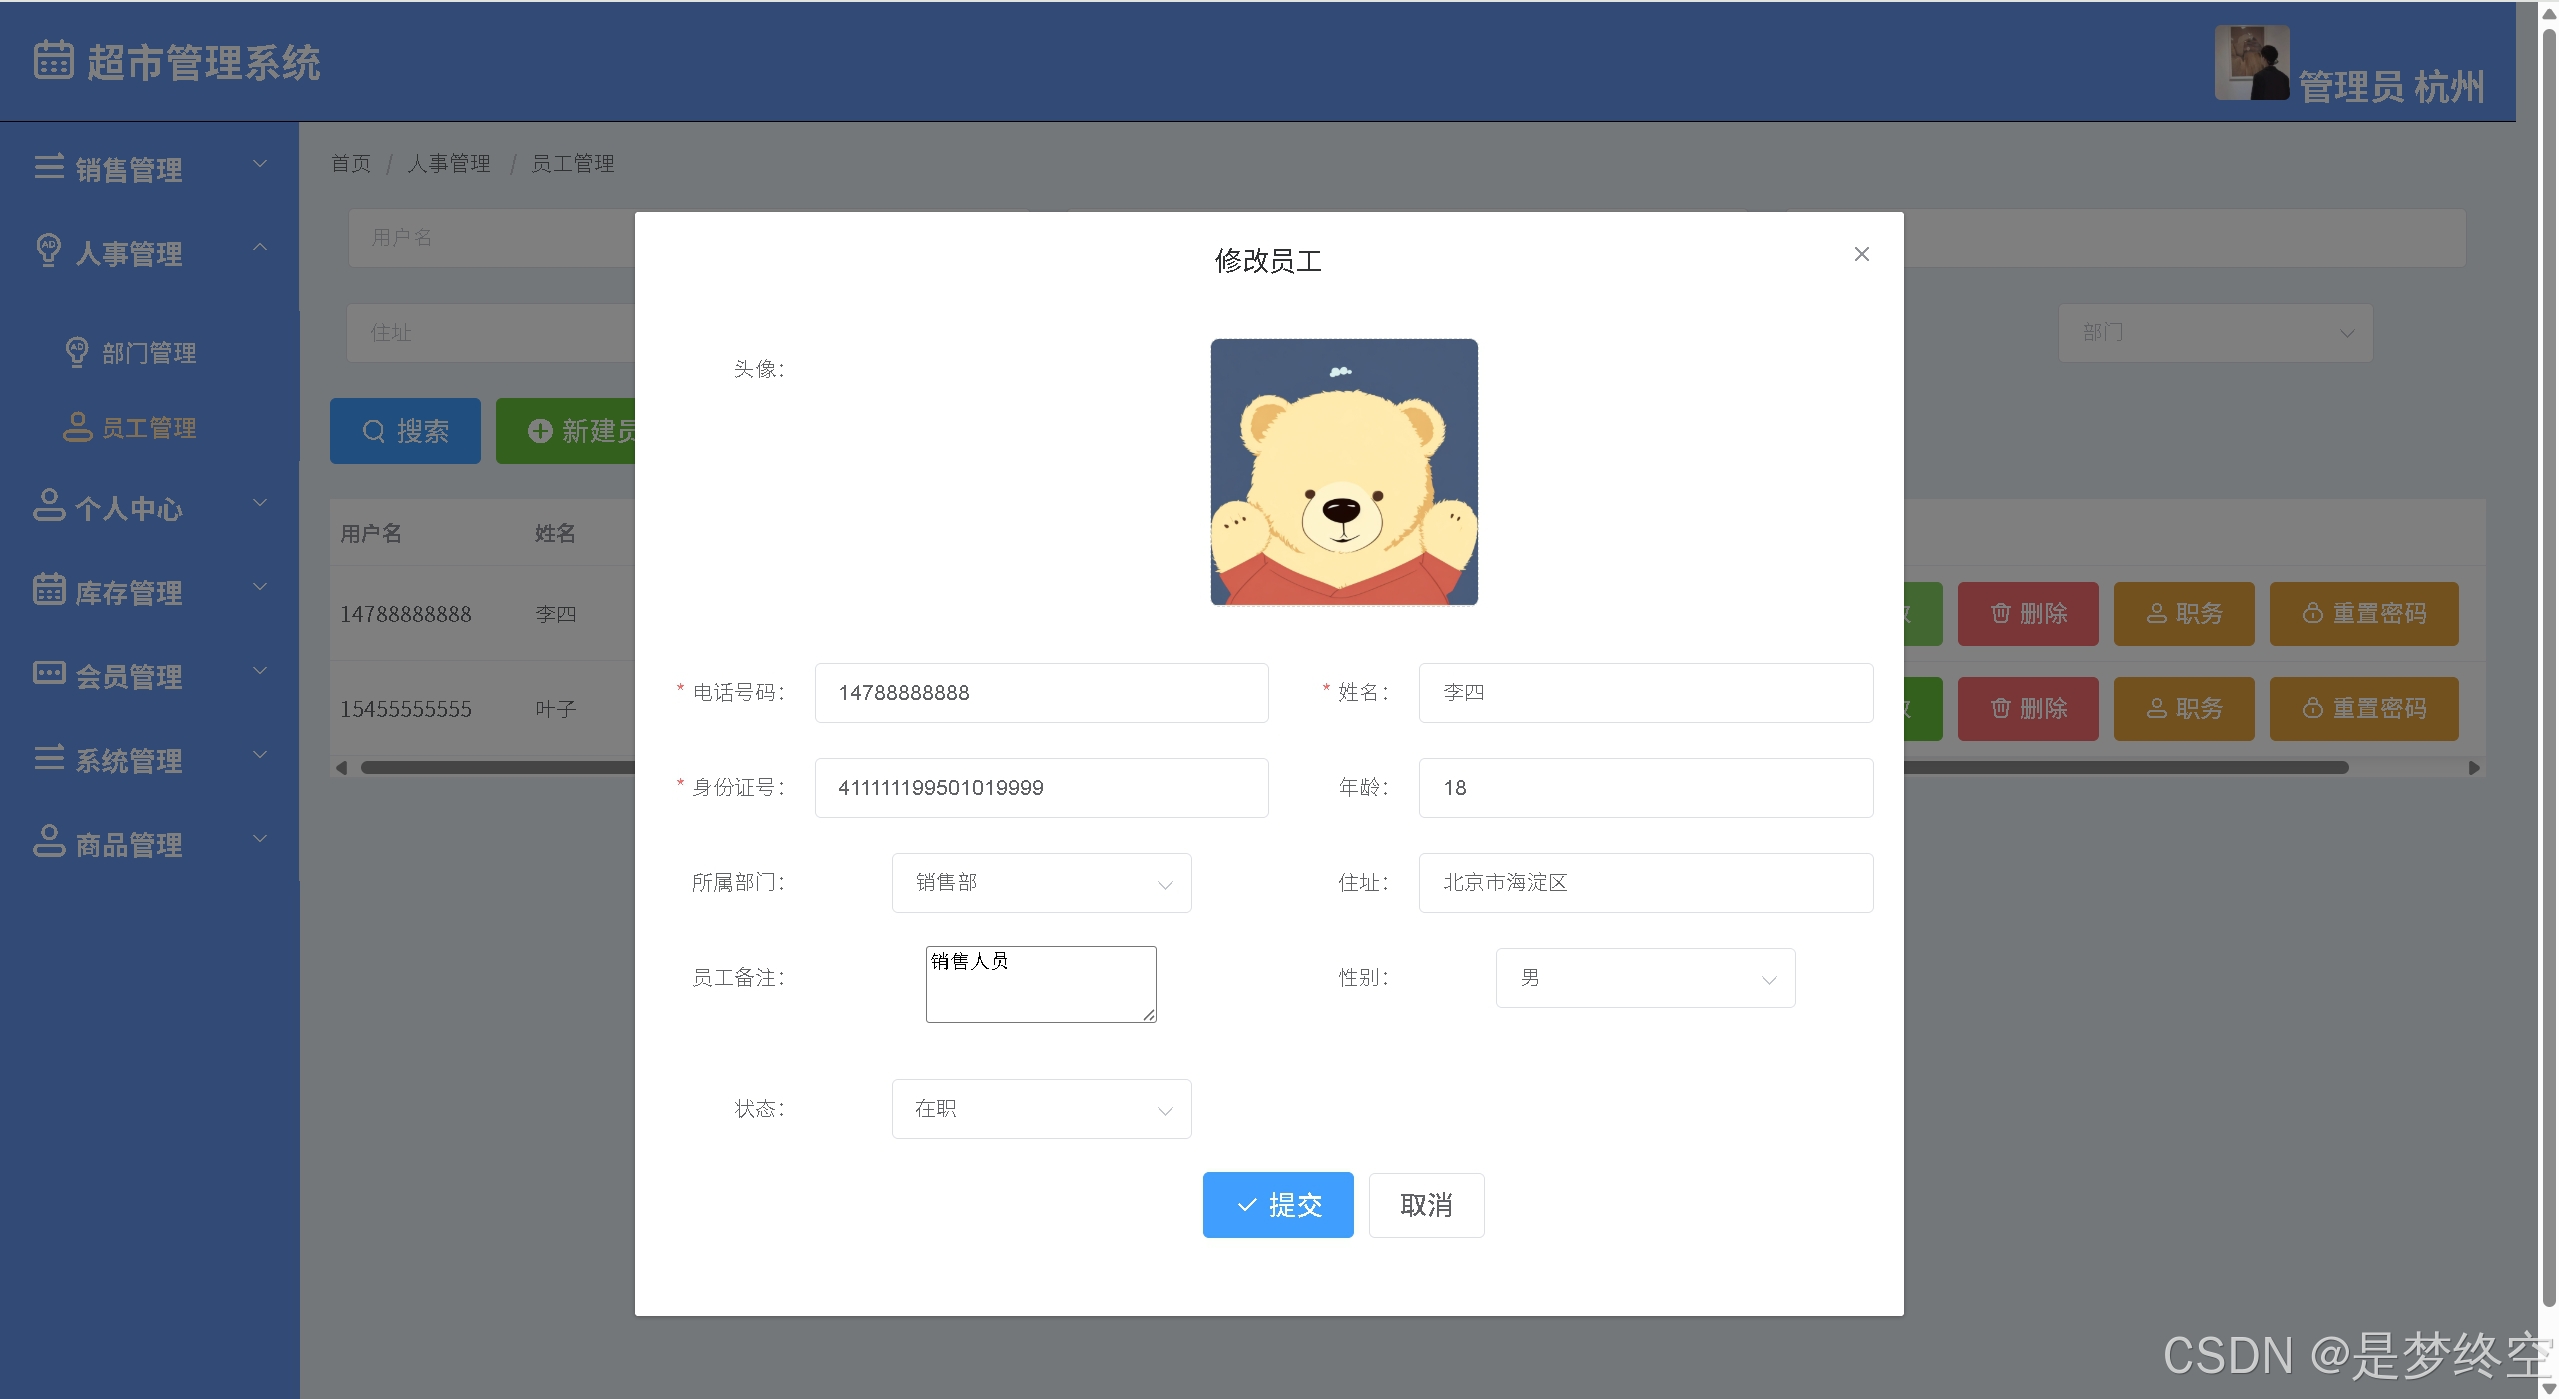Click the calendar logo icon beside 超市管理系统
Image resolution: width=2559 pixels, height=1399 pixels.
(53, 60)
